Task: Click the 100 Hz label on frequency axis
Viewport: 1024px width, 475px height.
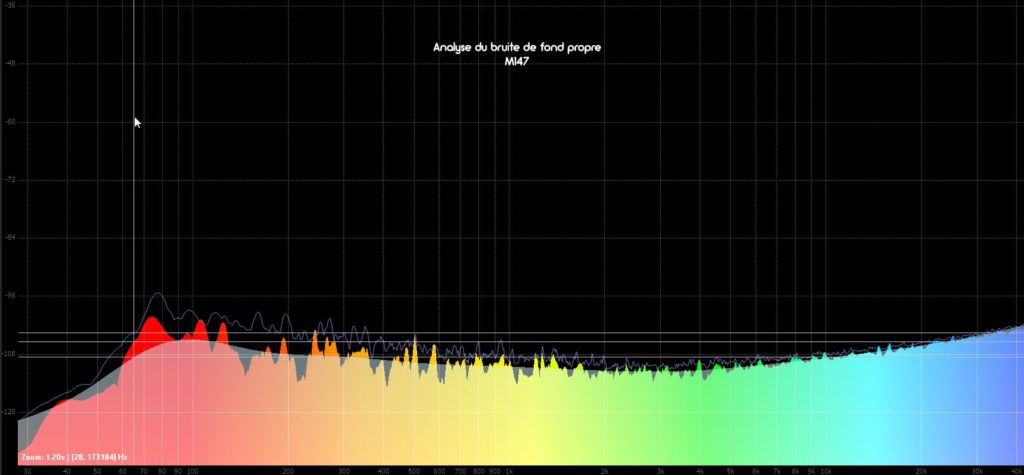Action: [192, 469]
